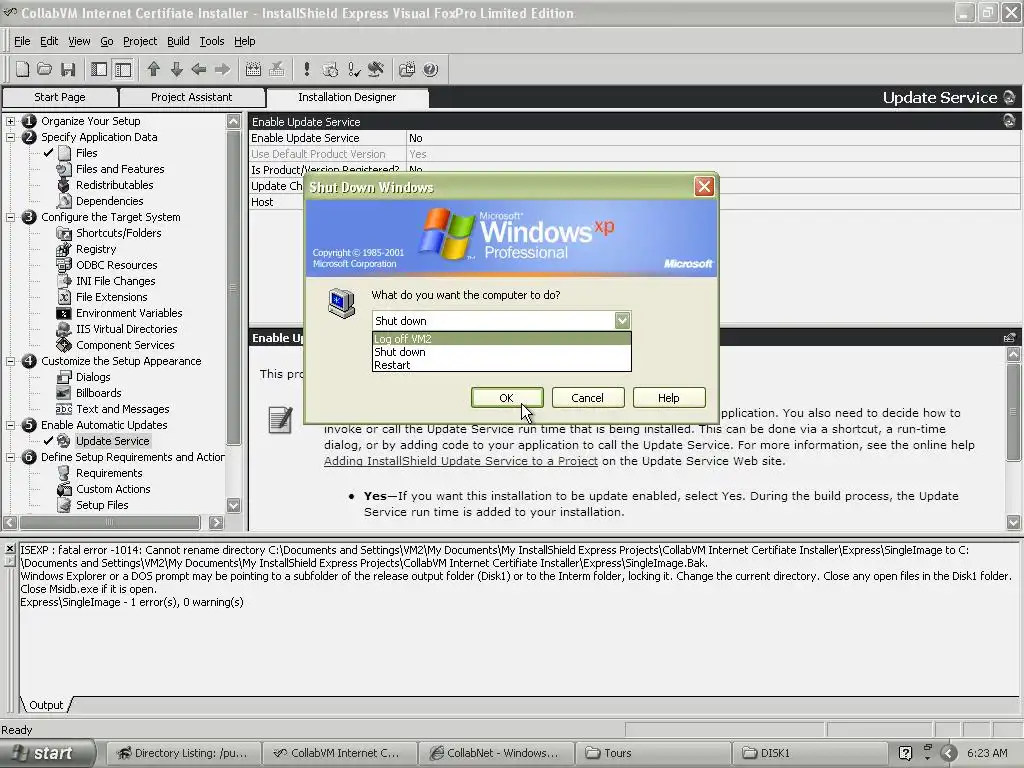Screen dimensions: 1024x768
Task: Select the Update Service tree item
Action: (112, 441)
